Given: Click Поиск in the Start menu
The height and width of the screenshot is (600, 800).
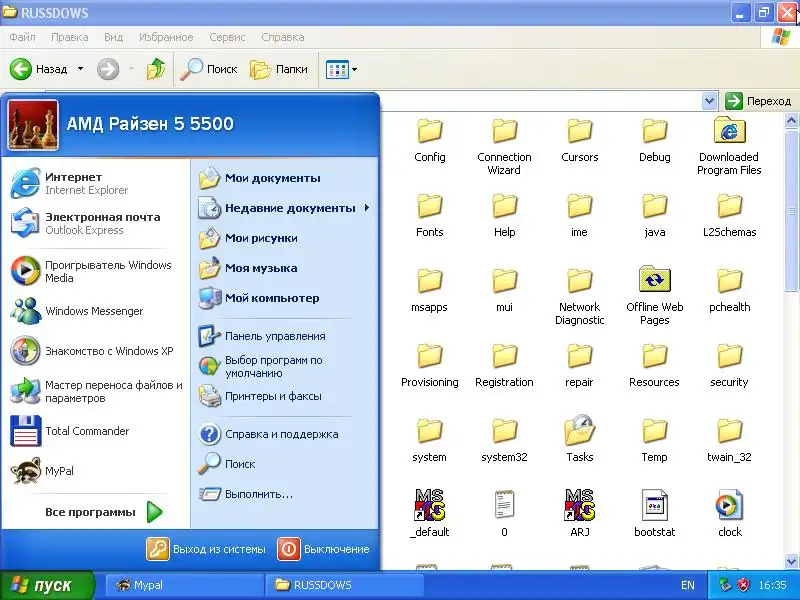Looking at the screenshot, I should coord(285,464).
